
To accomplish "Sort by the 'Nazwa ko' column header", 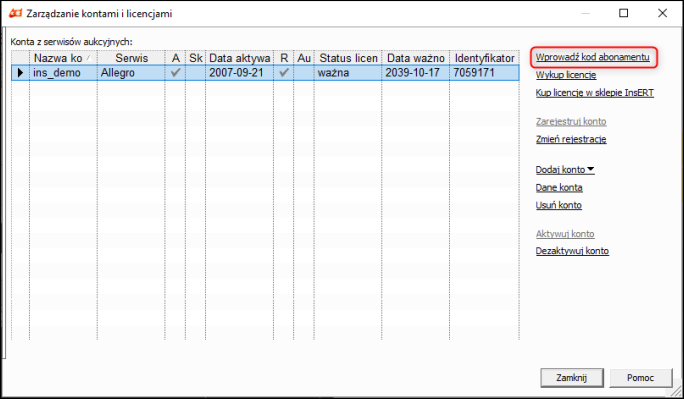I will (63, 58).
